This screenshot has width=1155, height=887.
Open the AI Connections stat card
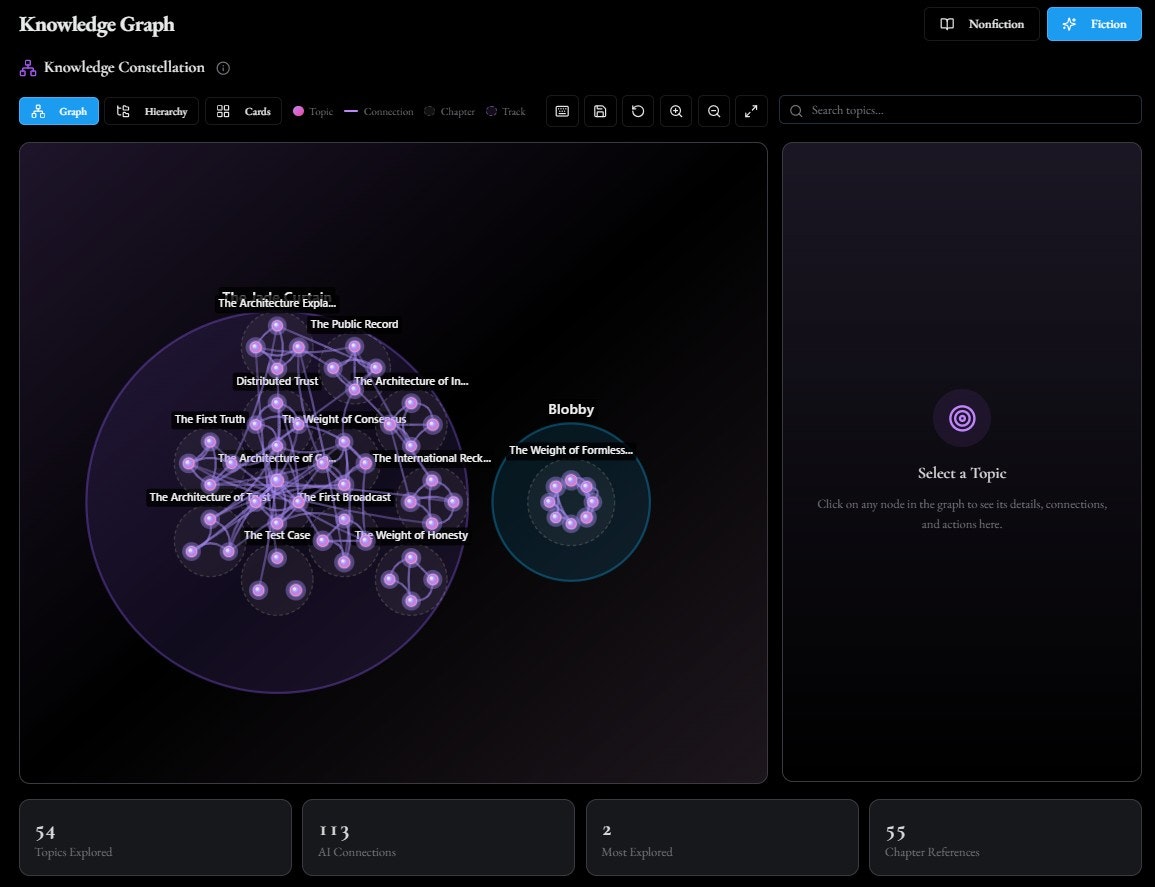tap(438, 838)
